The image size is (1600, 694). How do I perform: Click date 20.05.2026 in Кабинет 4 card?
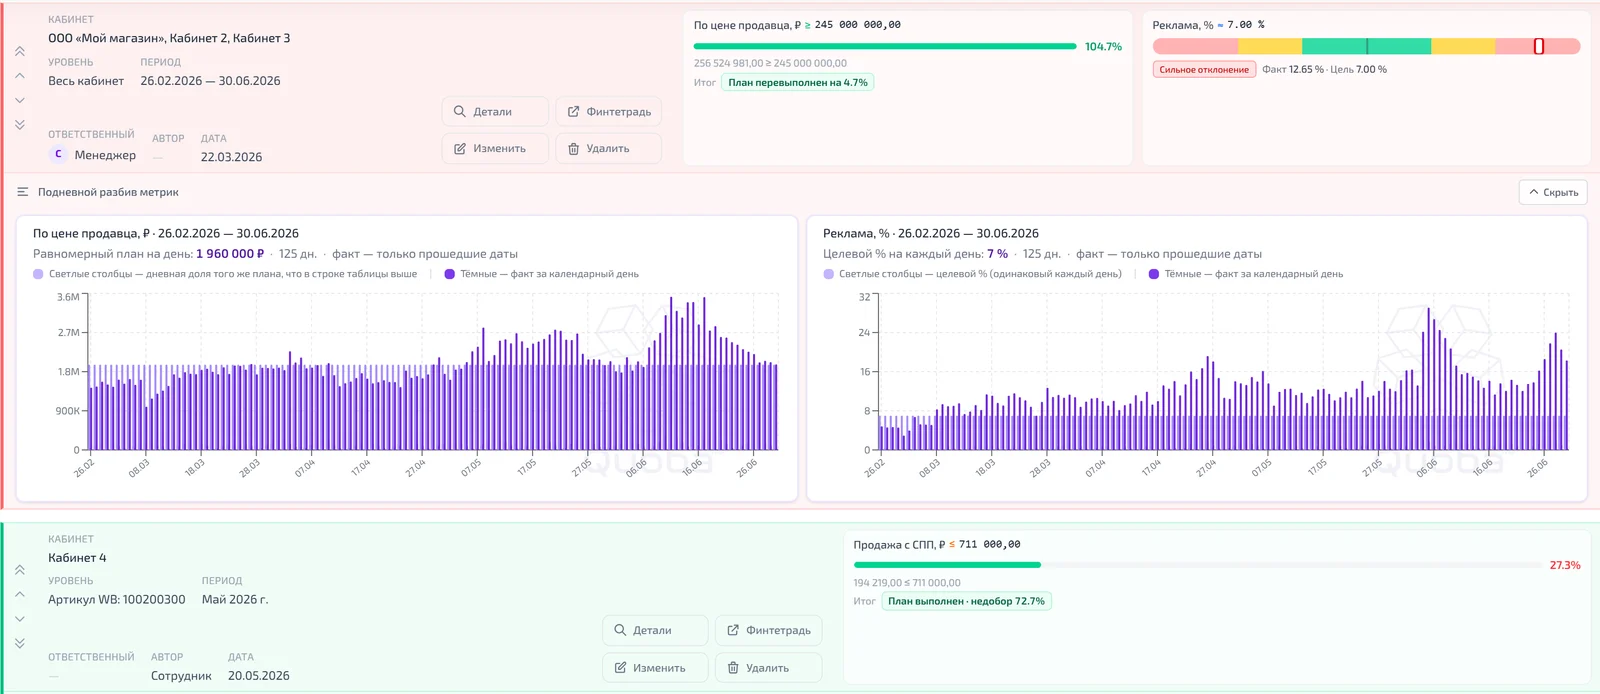[x=259, y=676]
